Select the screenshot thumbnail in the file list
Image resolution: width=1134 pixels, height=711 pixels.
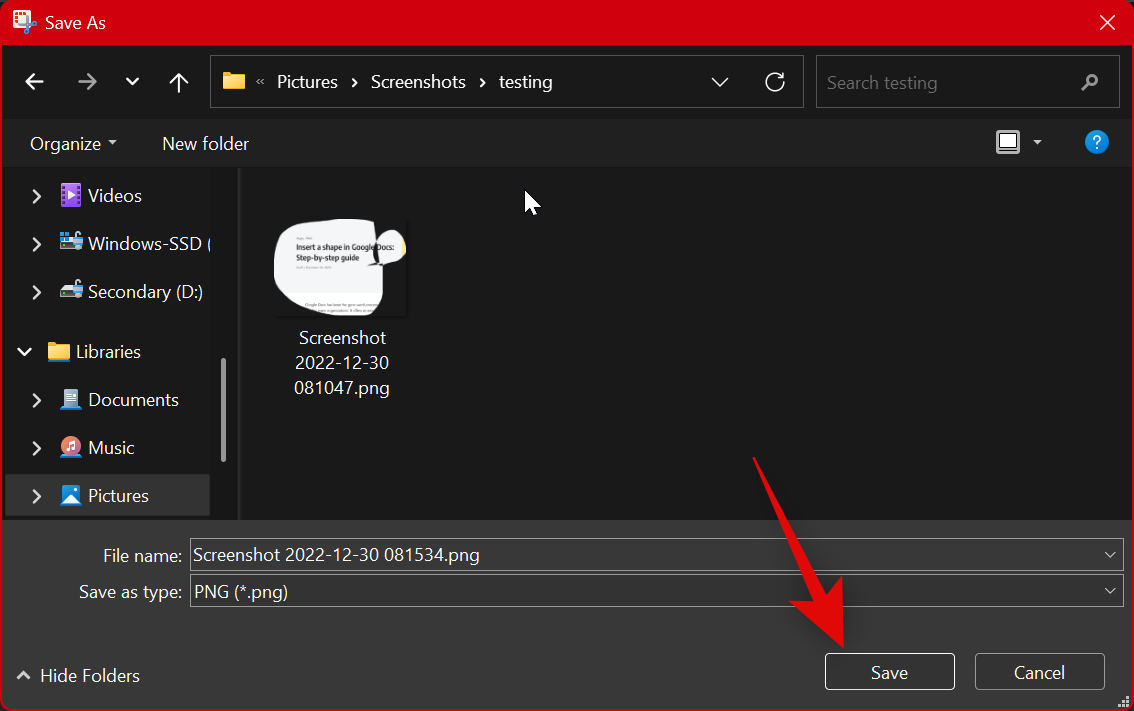click(340, 267)
